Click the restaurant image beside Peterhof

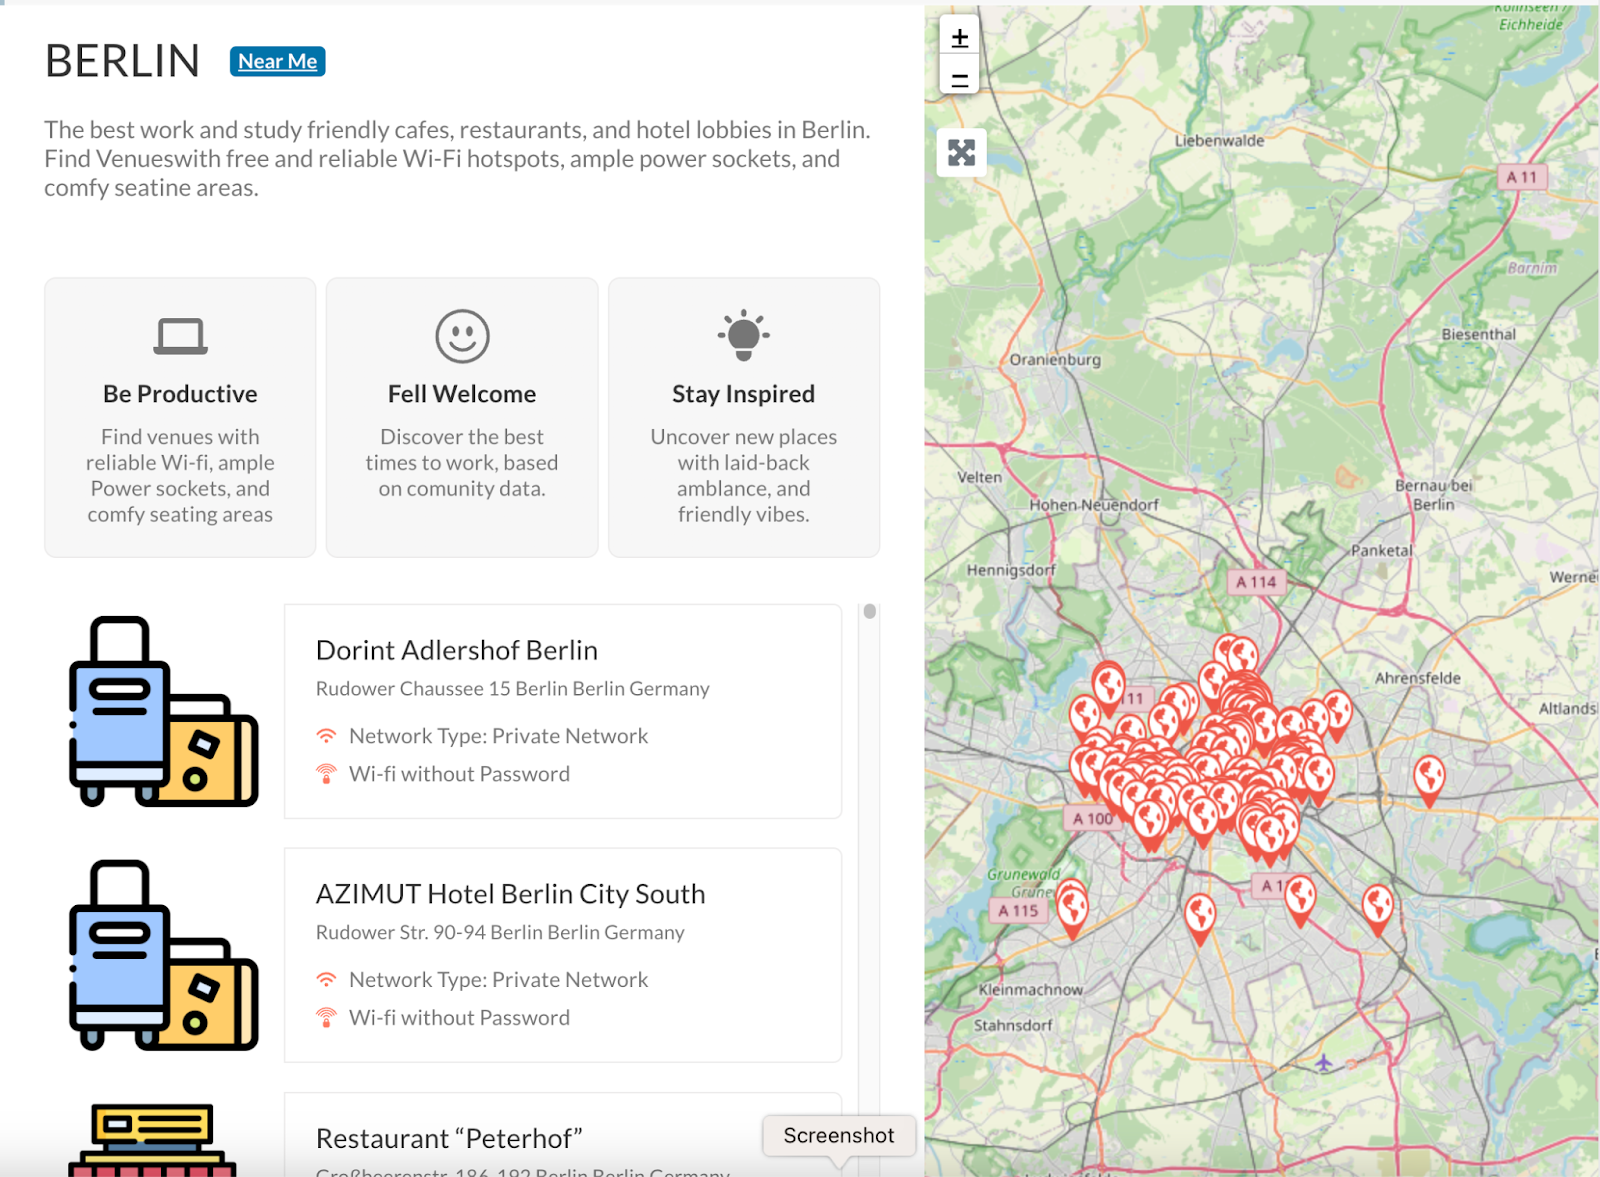(152, 1140)
